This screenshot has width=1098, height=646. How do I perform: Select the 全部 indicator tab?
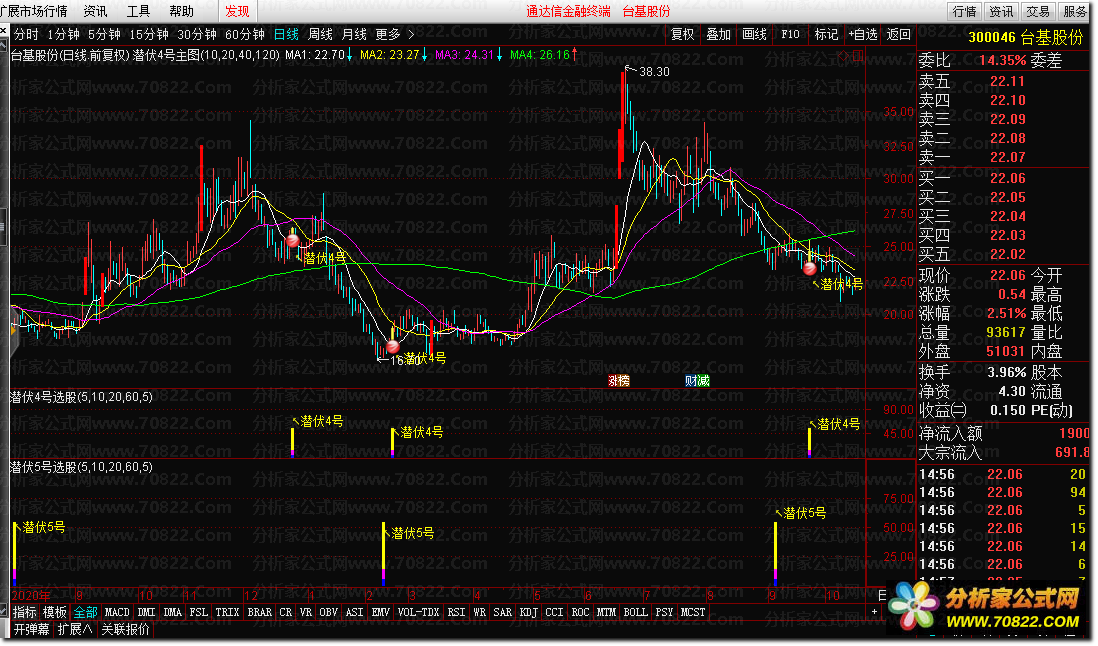pyautogui.click(x=85, y=612)
